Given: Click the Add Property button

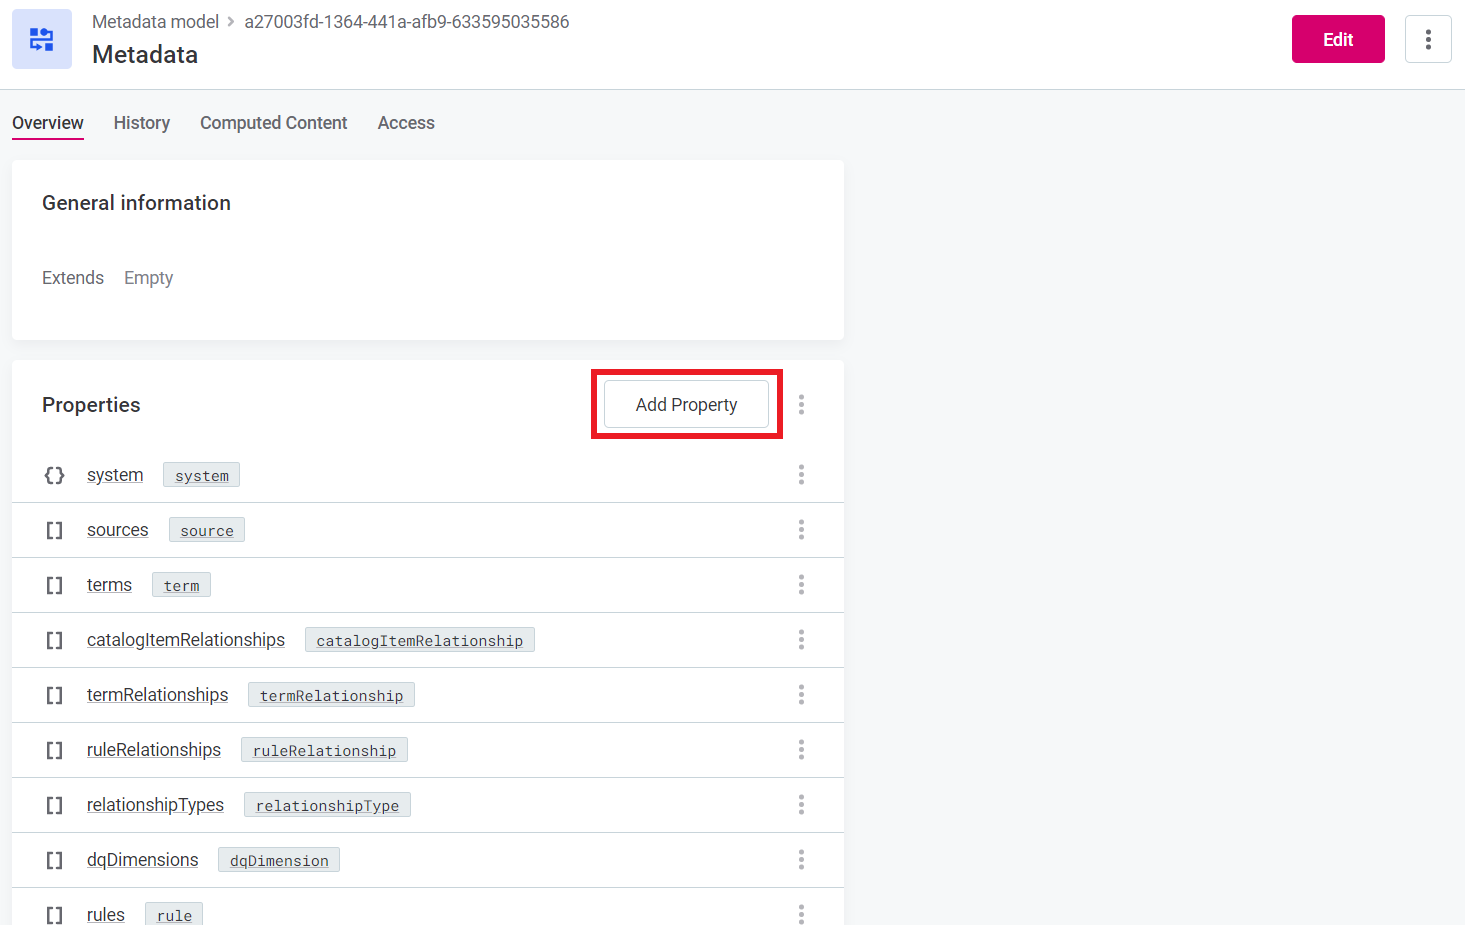Looking at the screenshot, I should [686, 405].
